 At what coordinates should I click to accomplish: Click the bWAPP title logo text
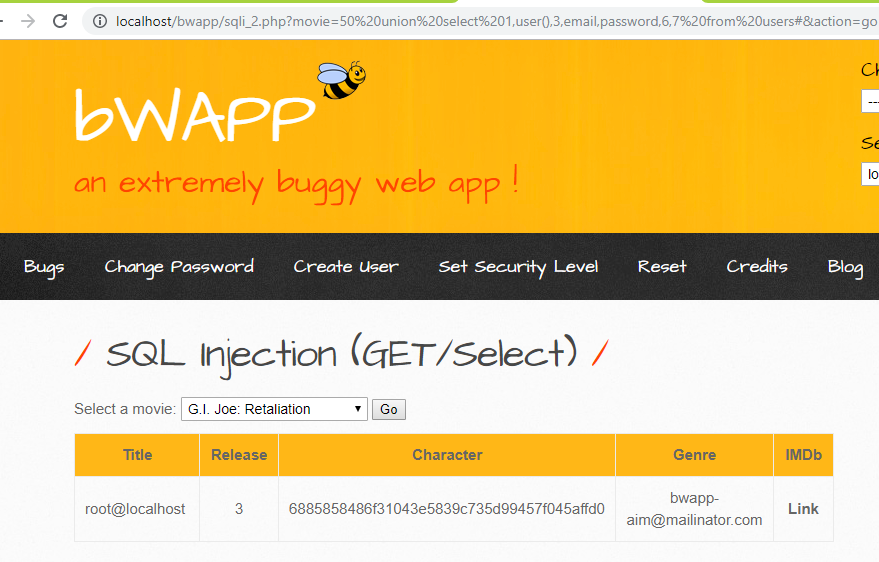(195, 114)
